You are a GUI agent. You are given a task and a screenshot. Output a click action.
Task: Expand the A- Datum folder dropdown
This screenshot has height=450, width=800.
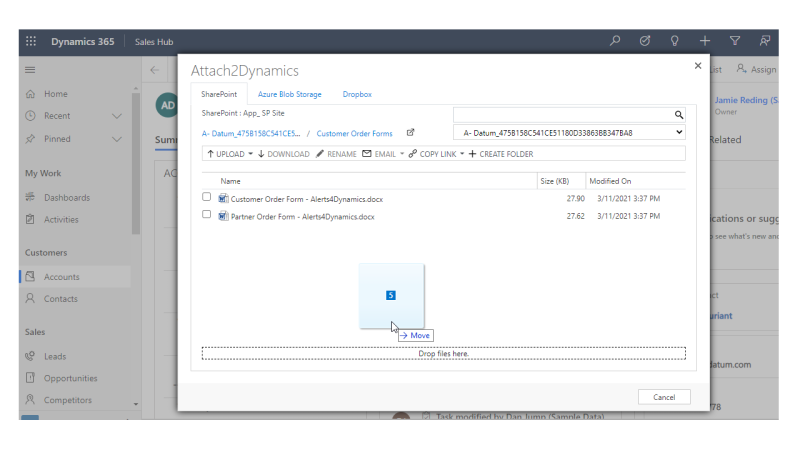(x=679, y=132)
